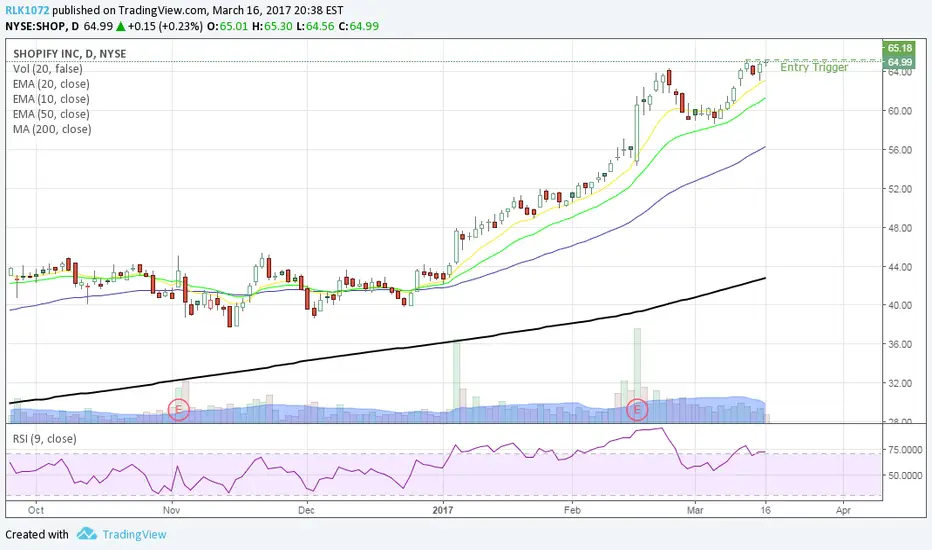Select the Vol (20, false) indicator label
The image size is (932, 550).
(x=48, y=69)
